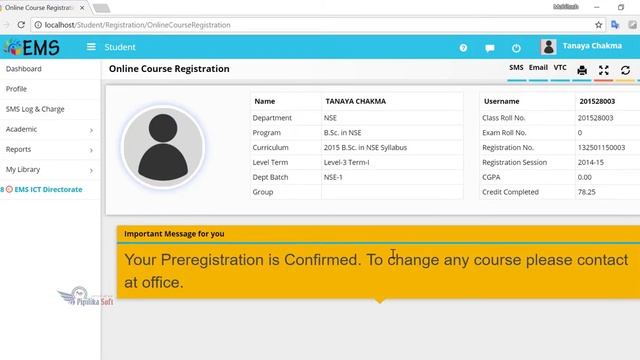Click the Online Course Registration page heading

[x=169, y=69]
